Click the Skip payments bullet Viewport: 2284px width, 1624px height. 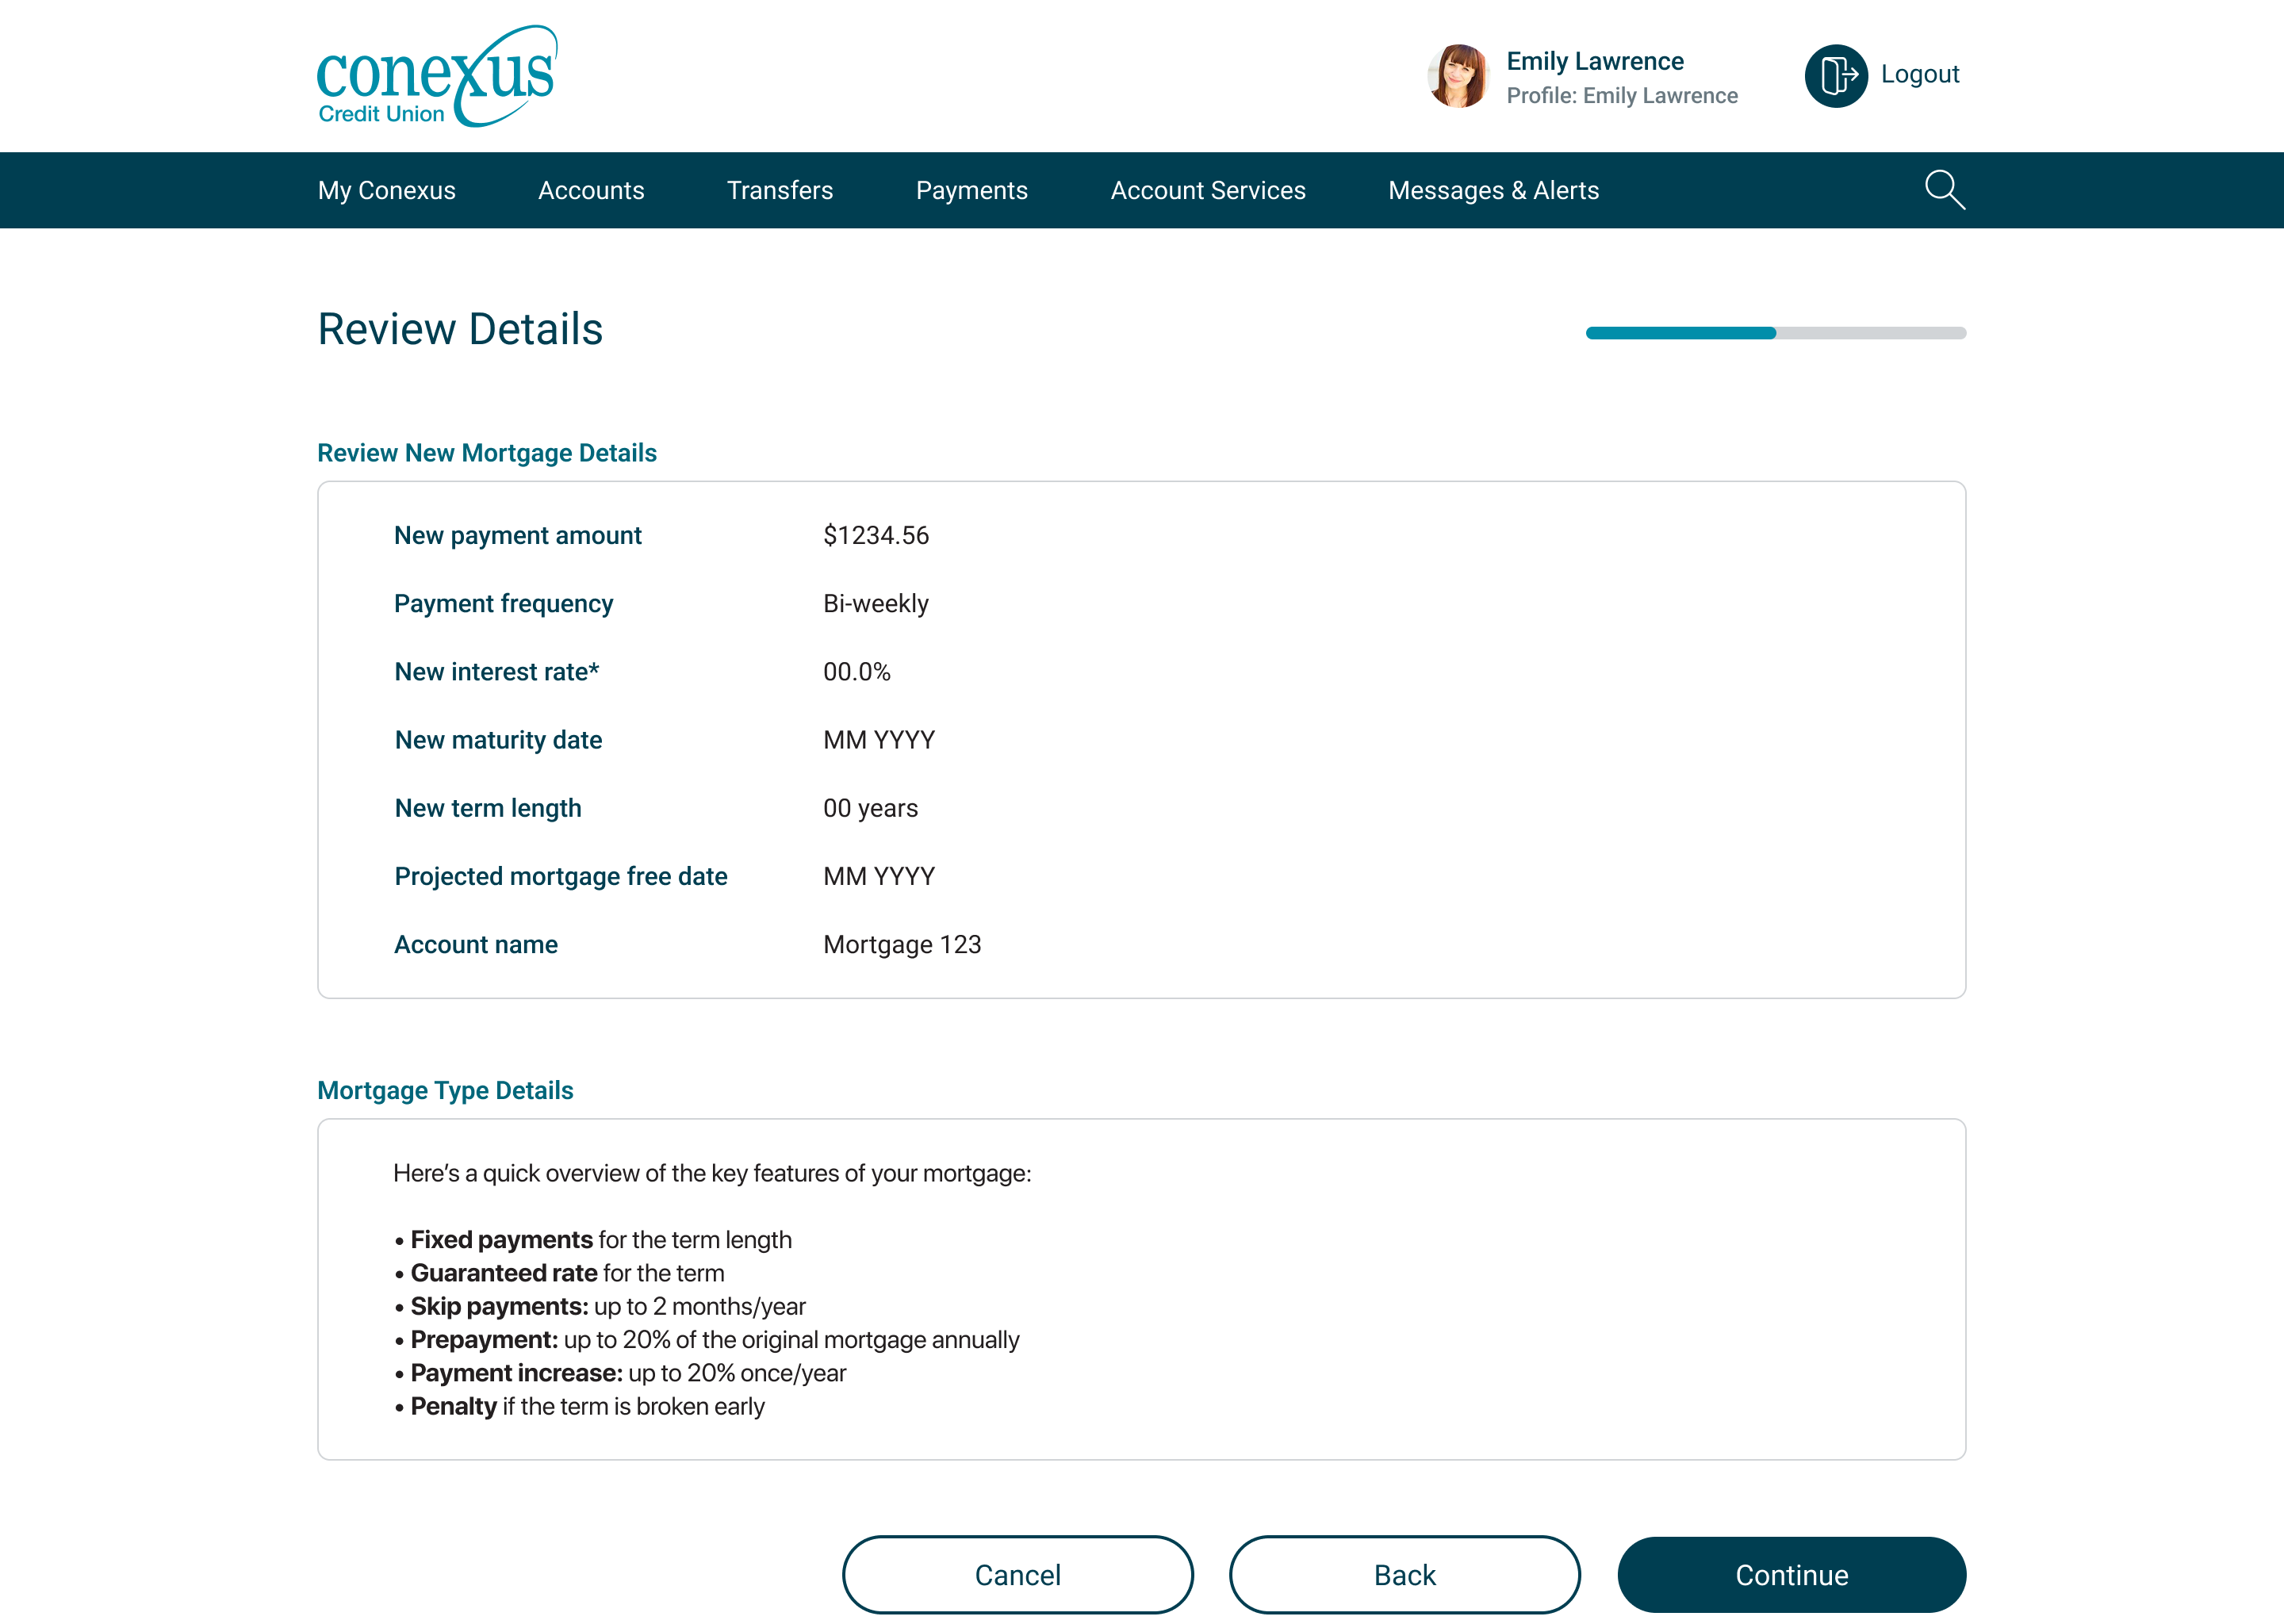tap(600, 1306)
